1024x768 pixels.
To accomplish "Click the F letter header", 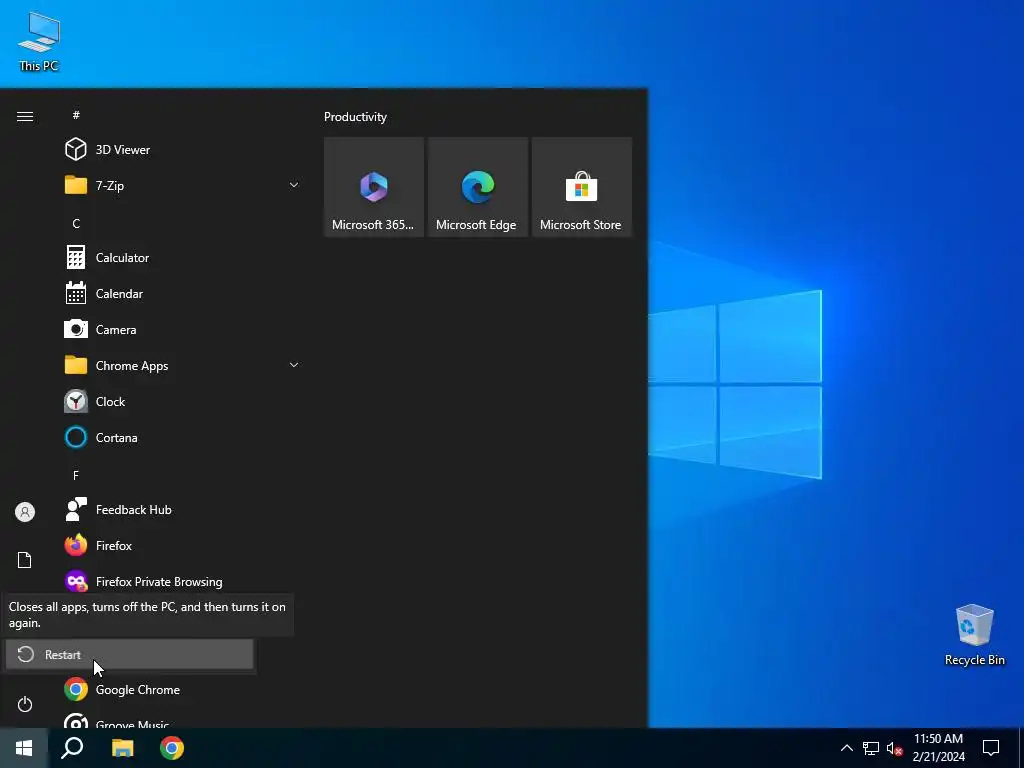I will click(x=76, y=475).
